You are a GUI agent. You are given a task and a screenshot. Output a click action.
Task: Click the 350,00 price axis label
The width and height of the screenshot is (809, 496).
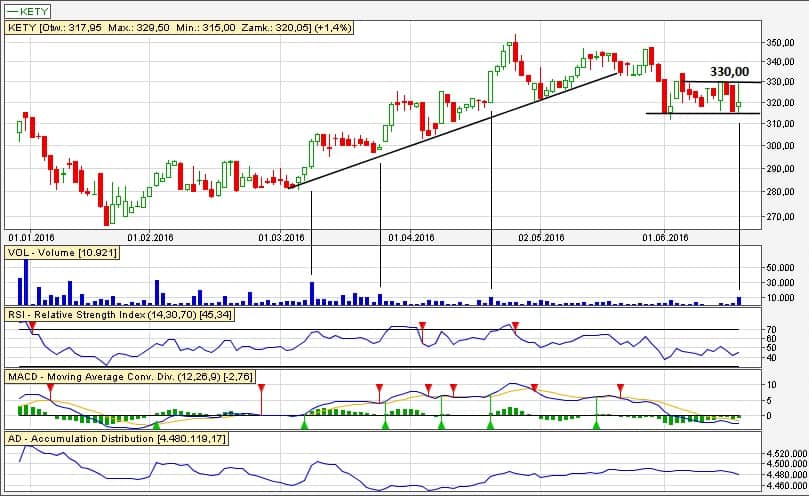coord(781,43)
